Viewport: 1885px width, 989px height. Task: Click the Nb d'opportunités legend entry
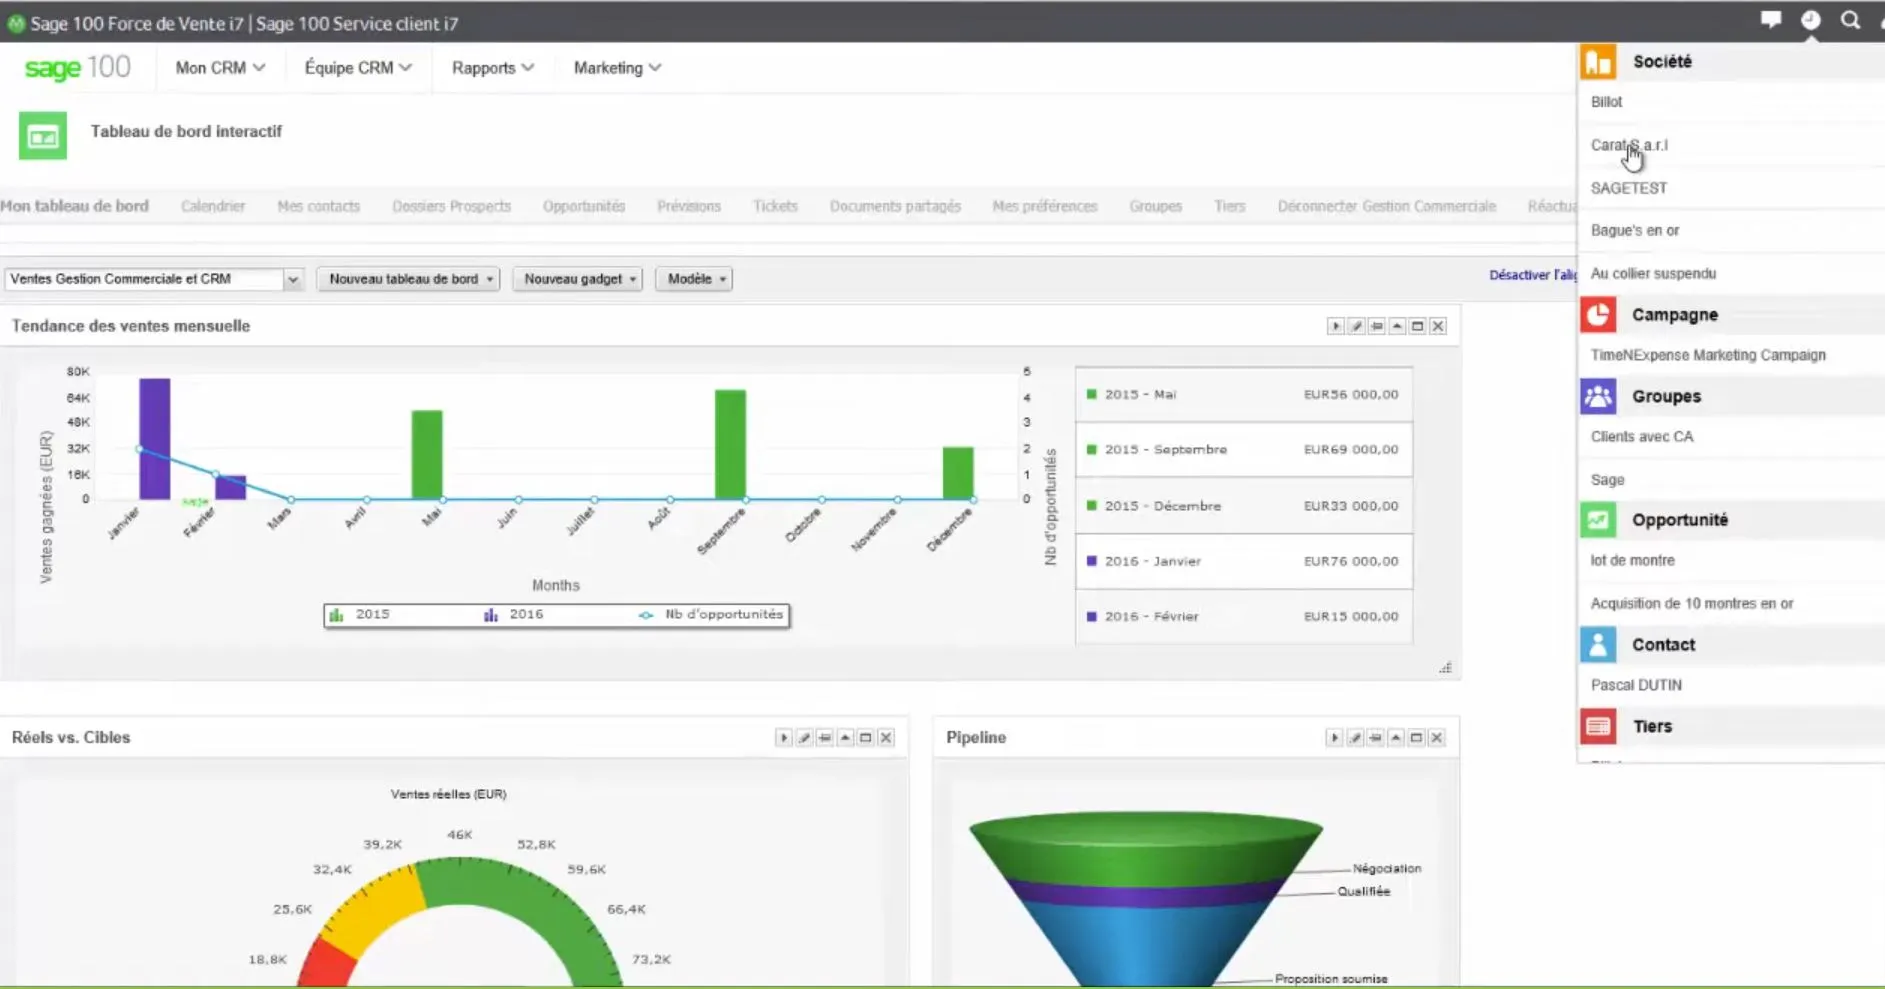pyautogui.click(x=711, y=614)
